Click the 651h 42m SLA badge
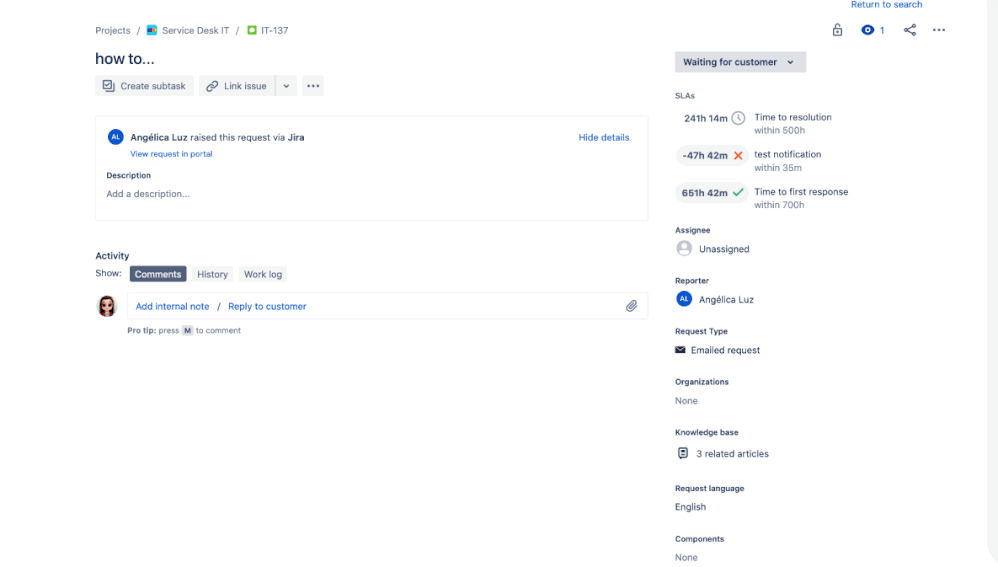998x567 pixels. (x=712, y=193)
